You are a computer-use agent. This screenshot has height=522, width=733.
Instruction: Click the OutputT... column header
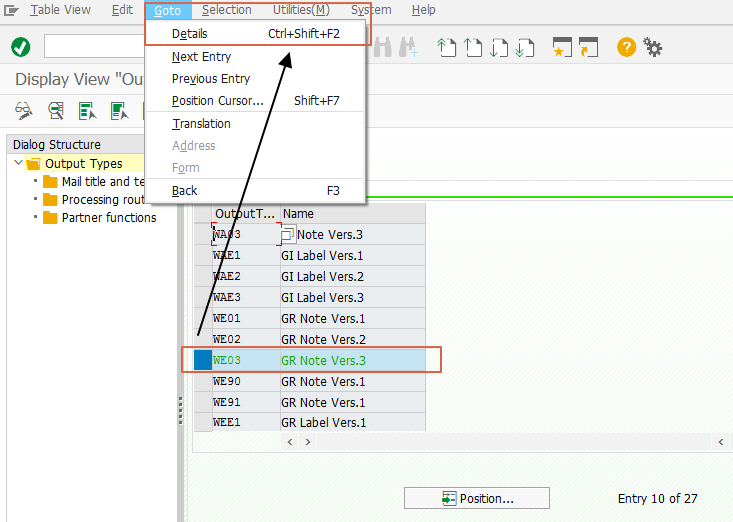(246, 214)
